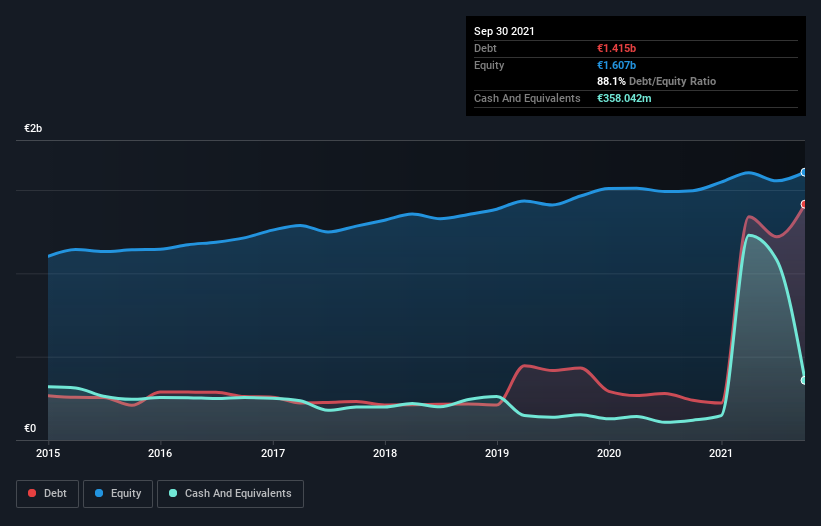
Task: Click the €1.607b Equity value in tooltip
Action: click(615, 65)
